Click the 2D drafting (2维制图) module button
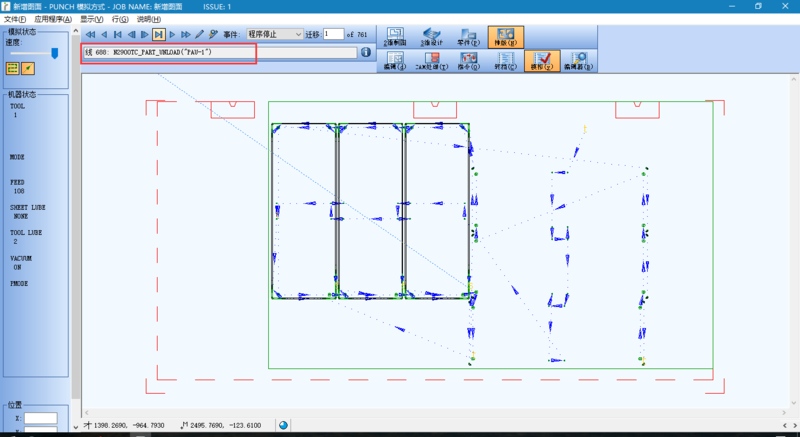Image resolution: width=800 pixels, height=437 pixels. (x=394, y=37)
